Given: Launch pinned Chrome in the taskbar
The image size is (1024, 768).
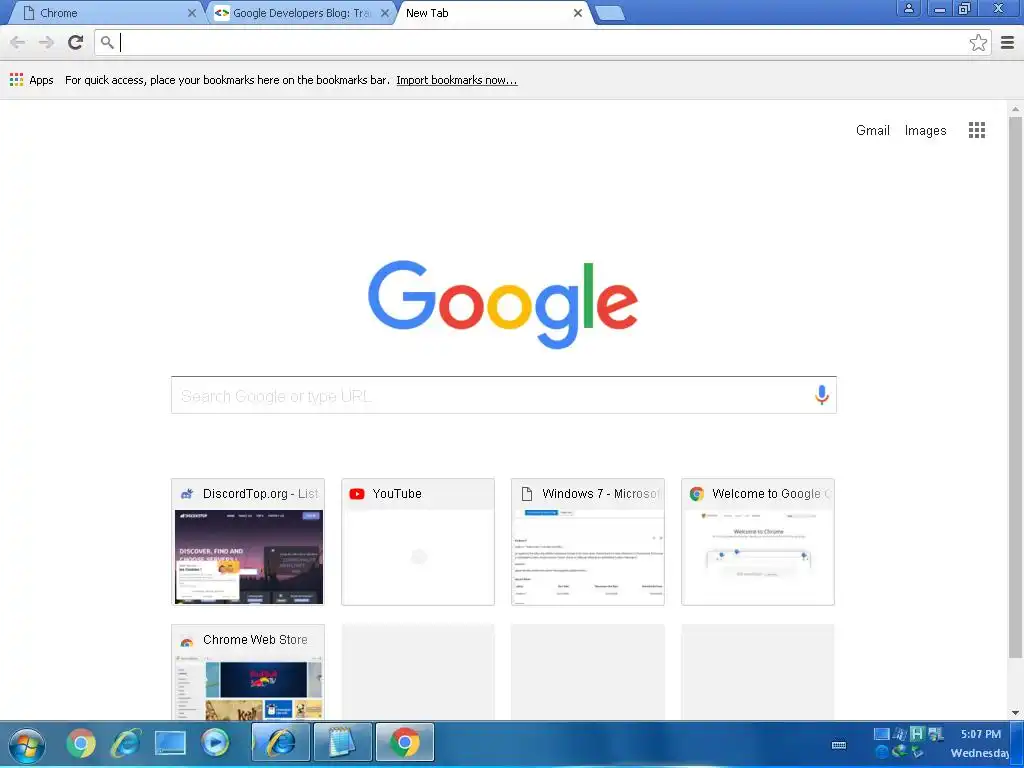Looking at the screenshot, I should click(81, 743).
